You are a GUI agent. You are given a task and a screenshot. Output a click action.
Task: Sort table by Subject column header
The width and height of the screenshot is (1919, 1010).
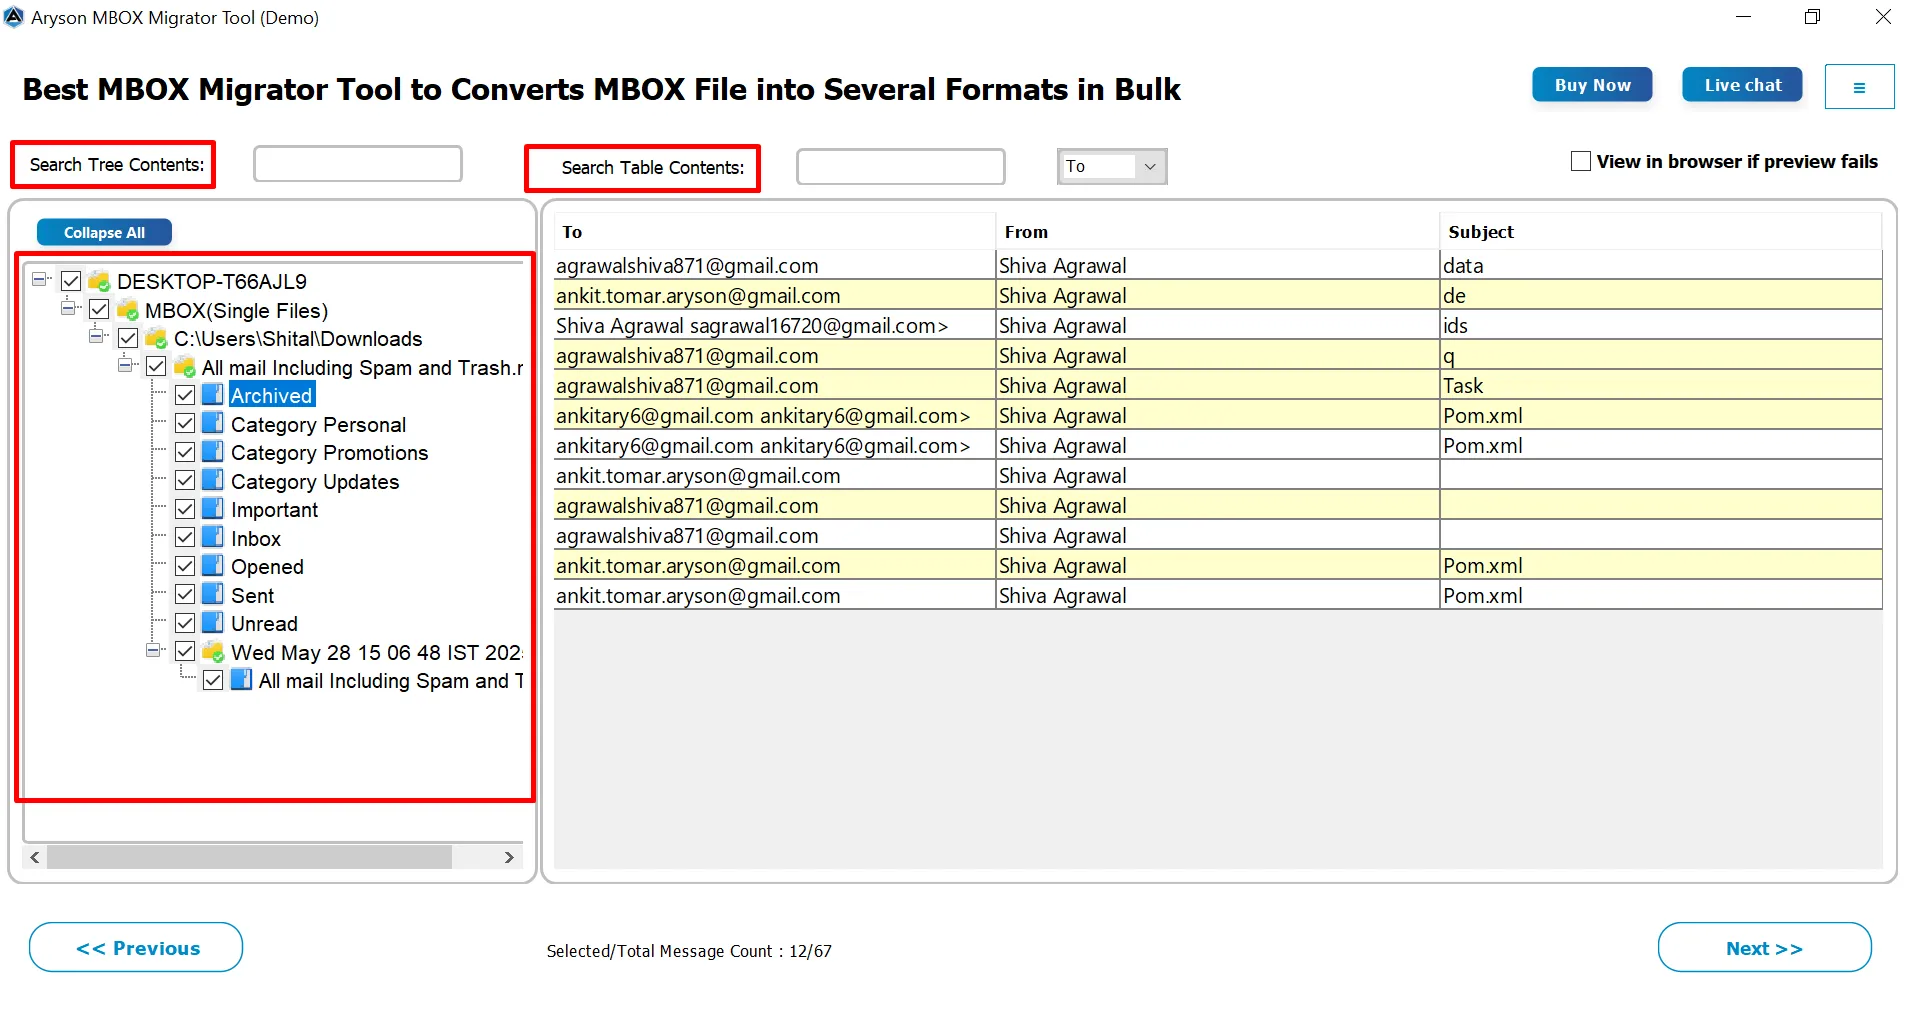point(1480,232)
